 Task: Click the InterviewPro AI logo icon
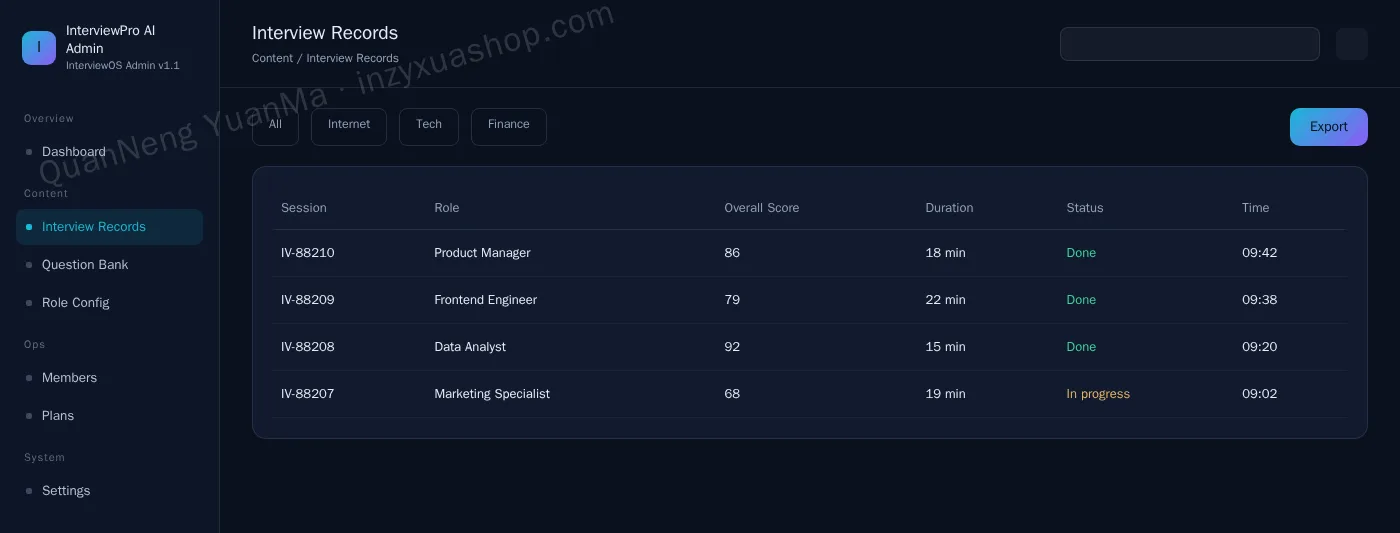[39, 48]
